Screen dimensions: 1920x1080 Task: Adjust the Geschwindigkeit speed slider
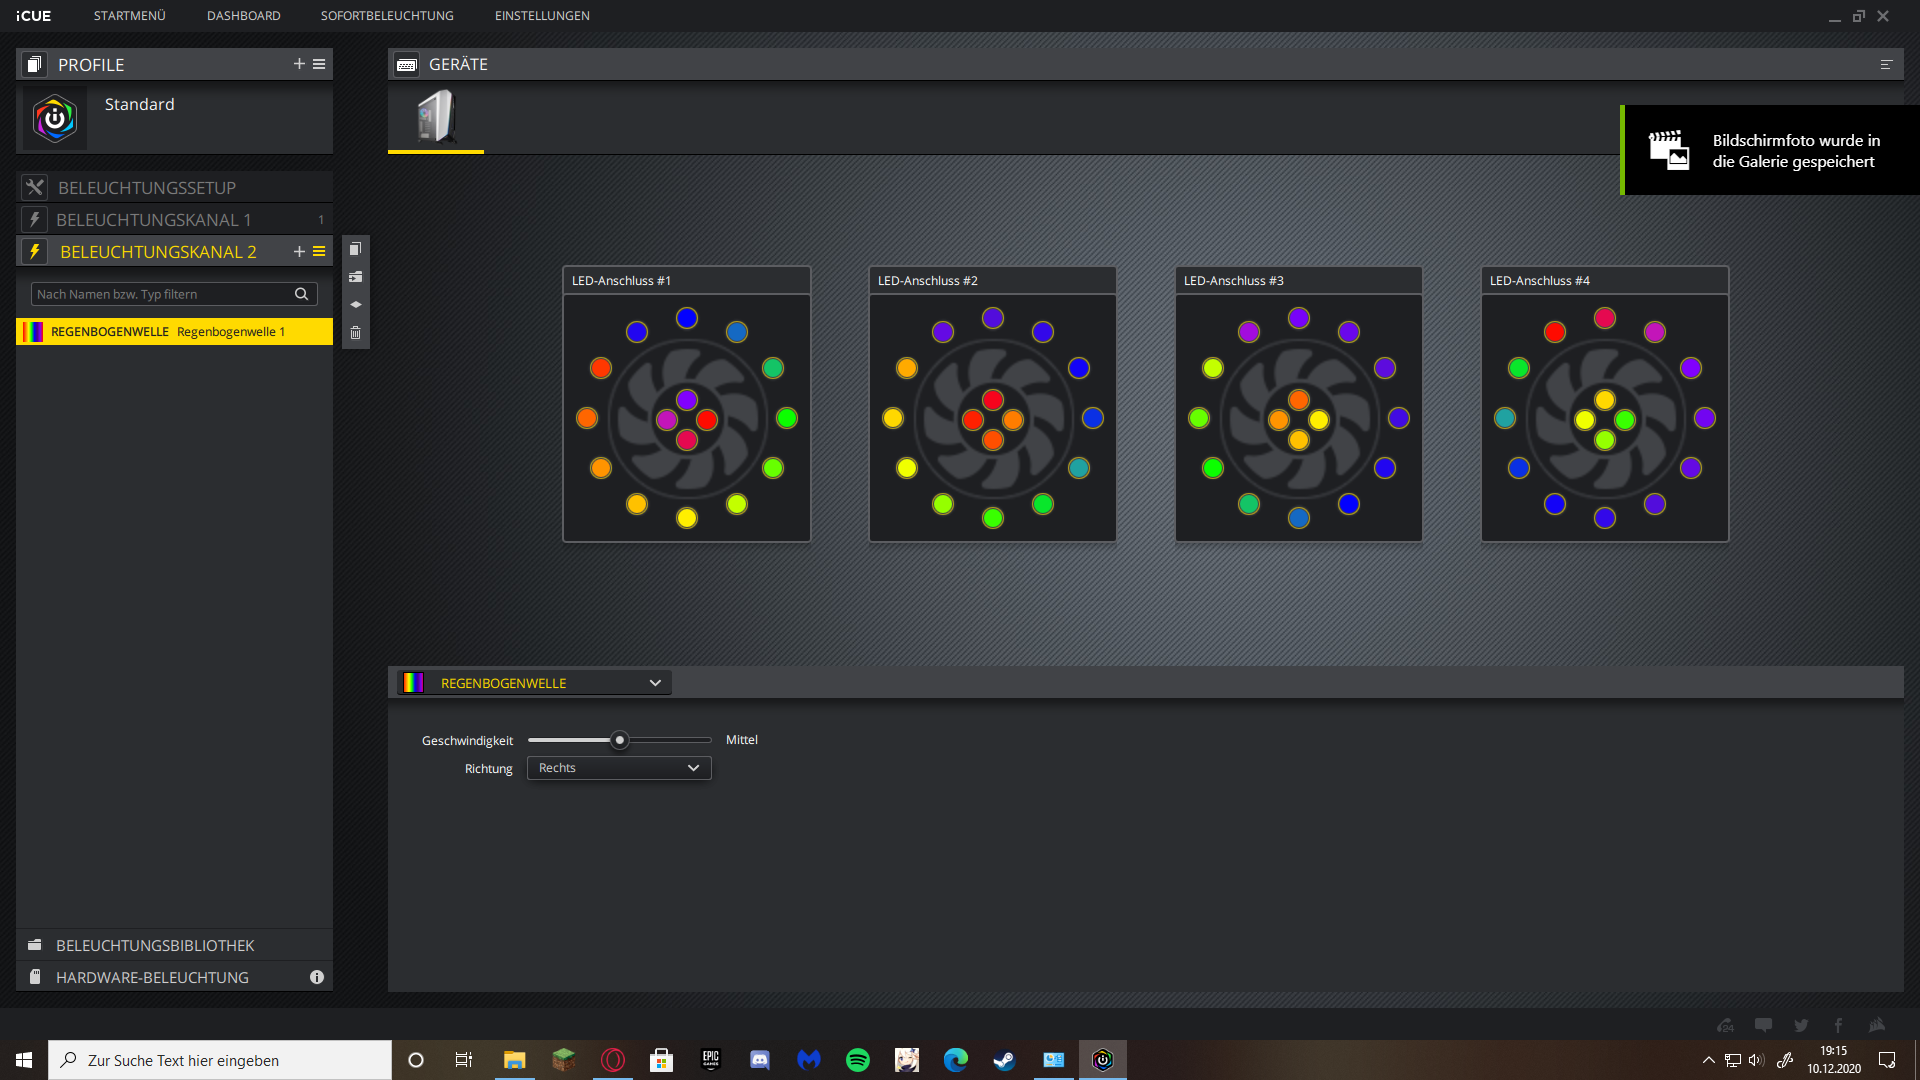(x=619, y=739)
